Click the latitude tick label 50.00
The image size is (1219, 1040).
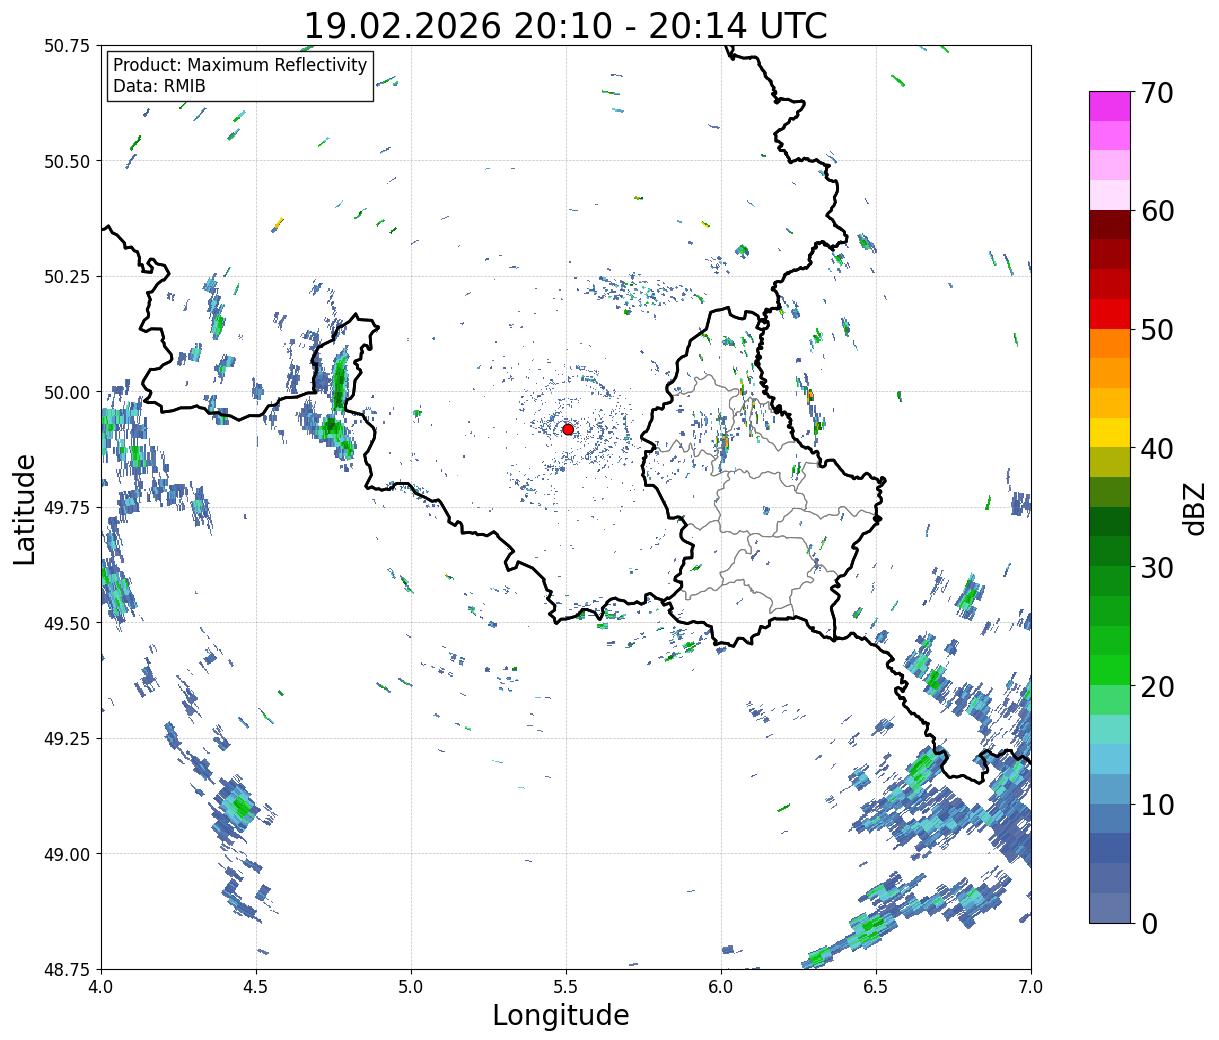click(x=67, y=392)
